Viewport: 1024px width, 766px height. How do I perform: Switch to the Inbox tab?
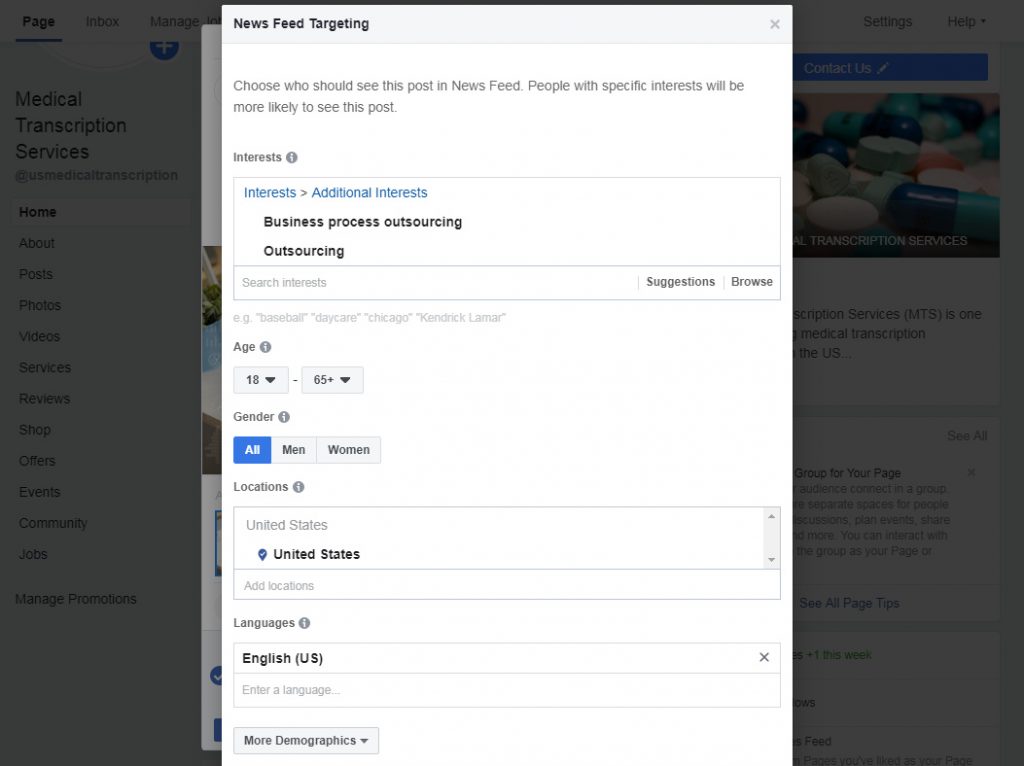103,22
